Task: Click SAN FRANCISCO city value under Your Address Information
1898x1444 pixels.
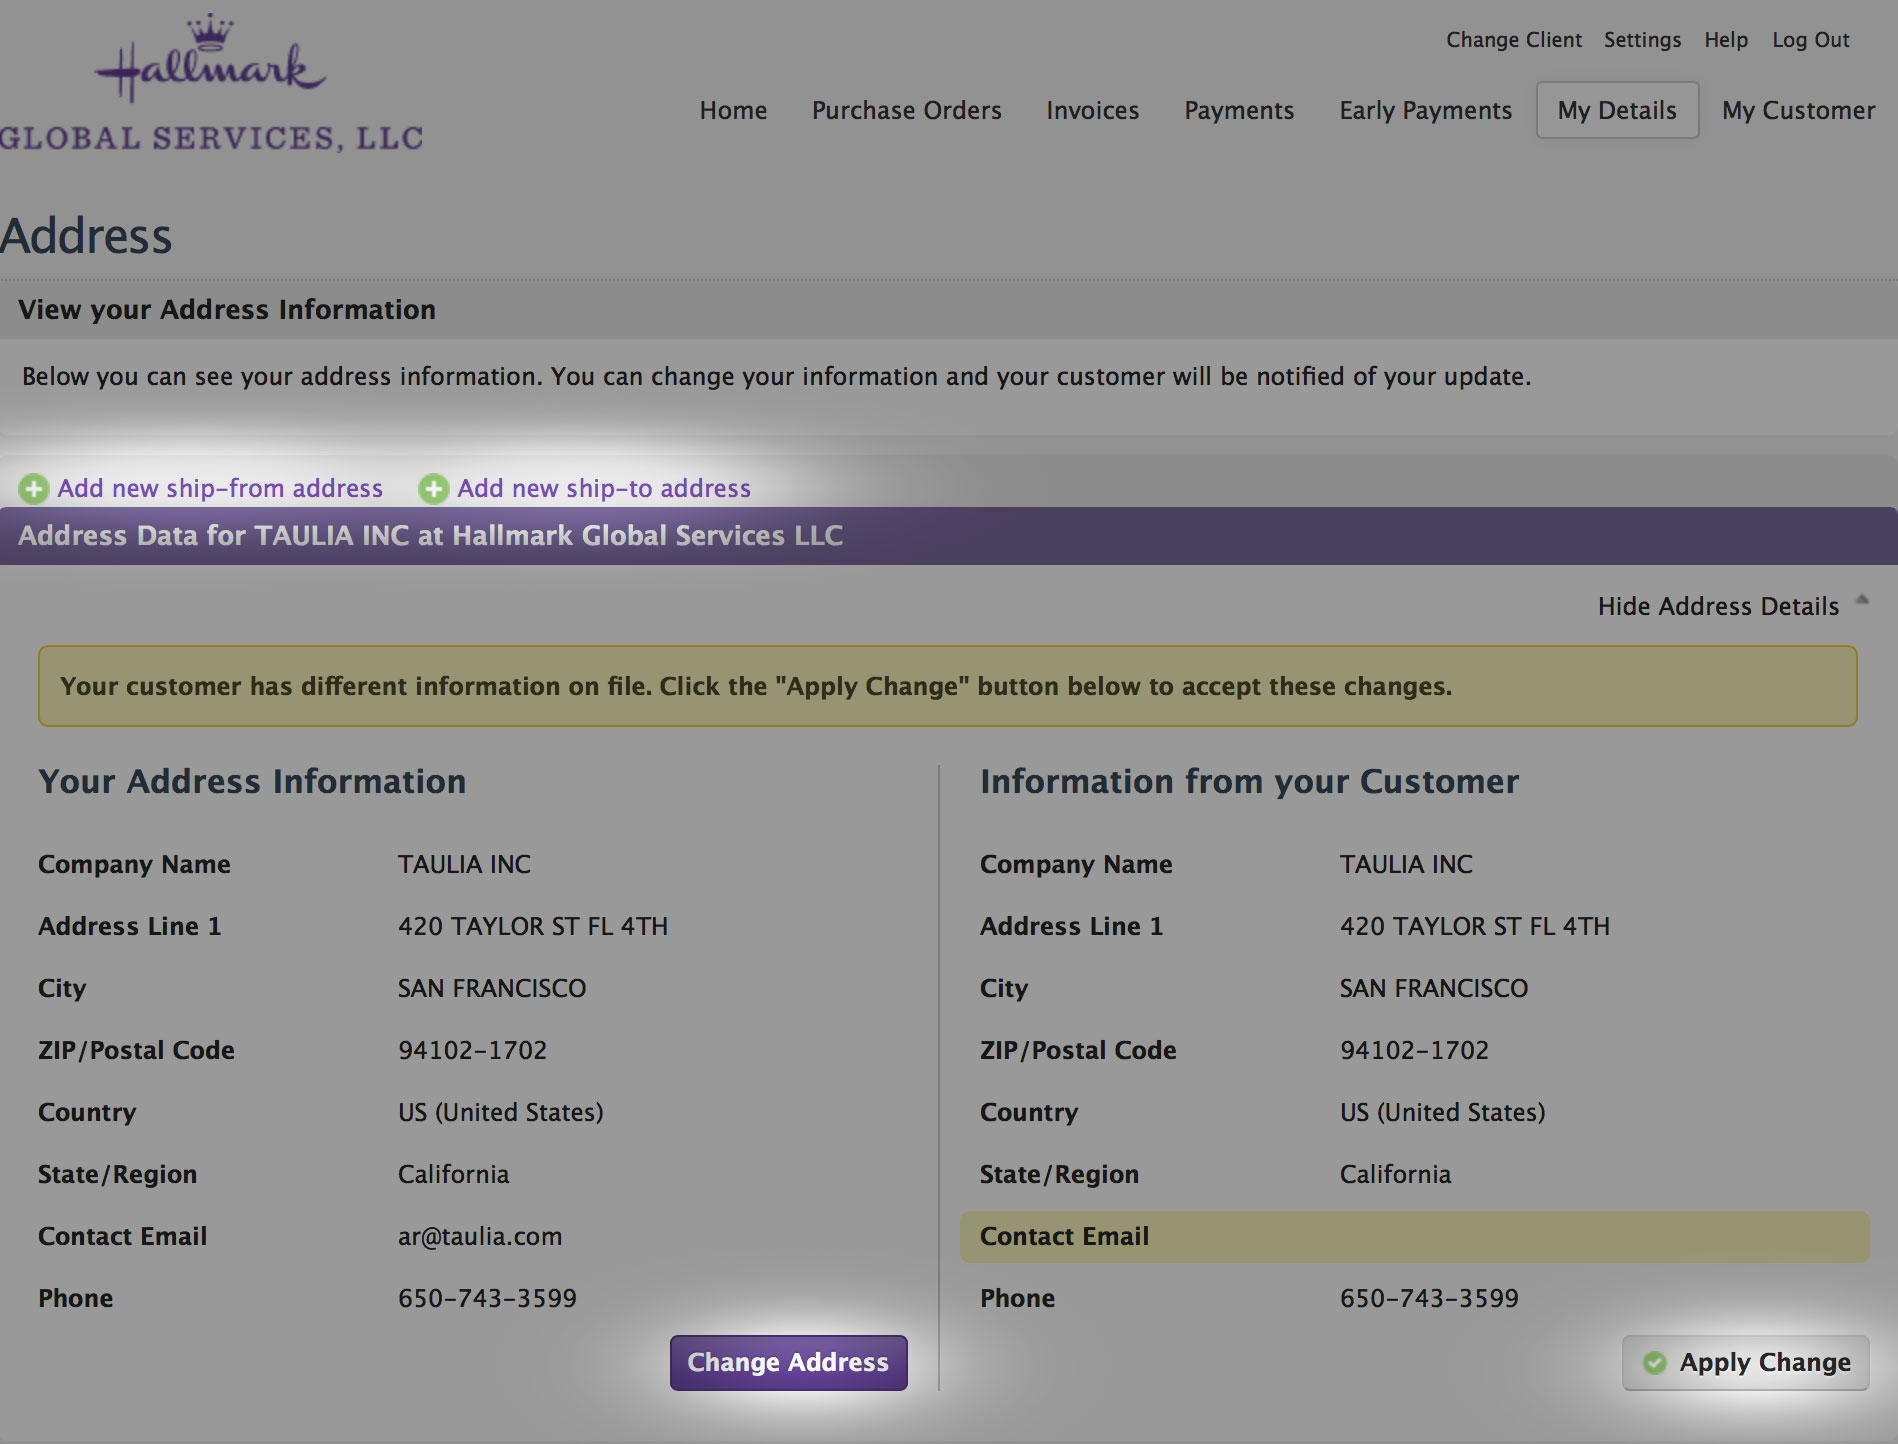Action: point(492,988)
